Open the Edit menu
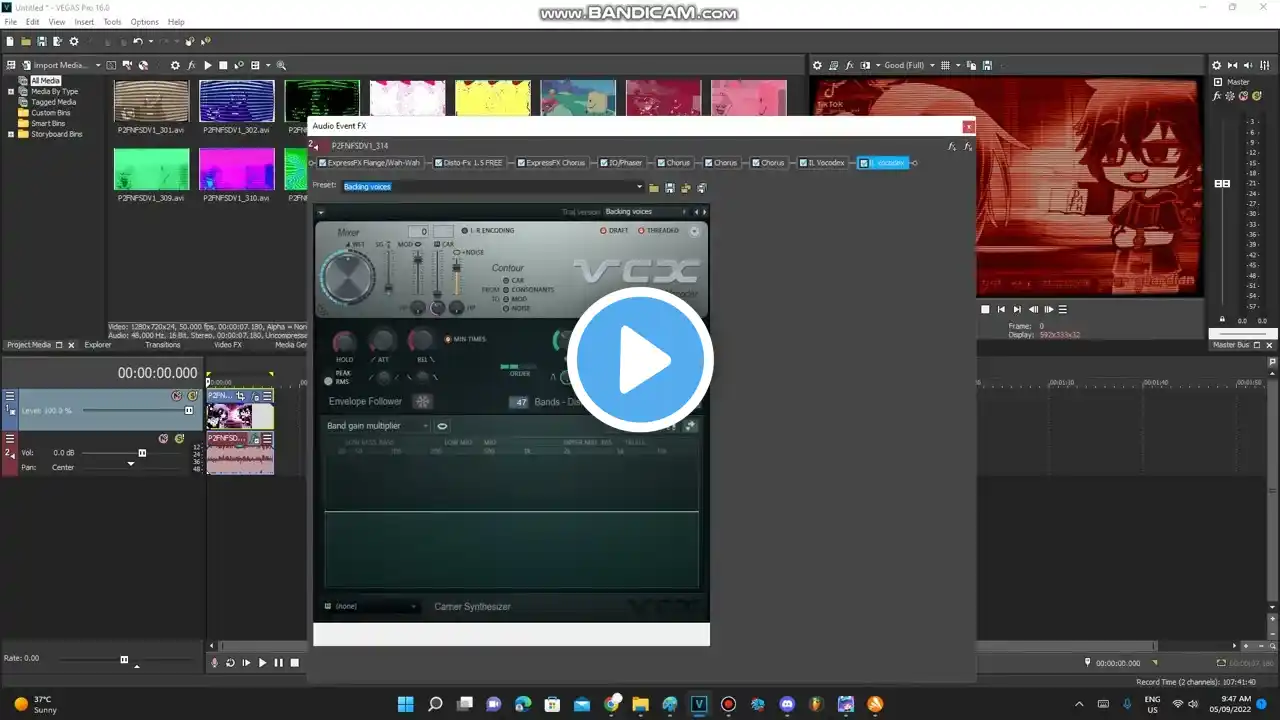 [33, 22]
